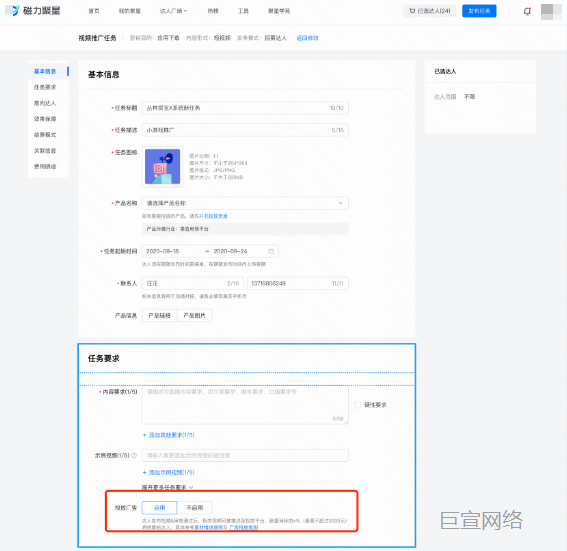Image resolution: width=567 pixels, height=551 pixels.
Task: Click the plus icon to add another requirement
Action: click(145, 435)
